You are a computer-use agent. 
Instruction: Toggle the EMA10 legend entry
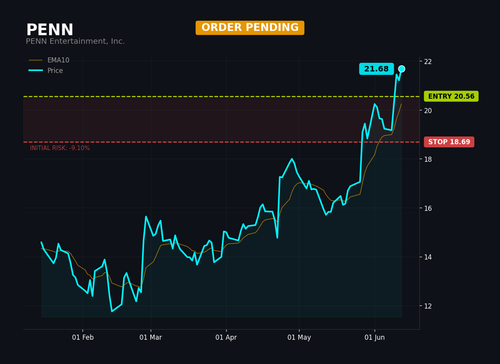coord(49,60)
